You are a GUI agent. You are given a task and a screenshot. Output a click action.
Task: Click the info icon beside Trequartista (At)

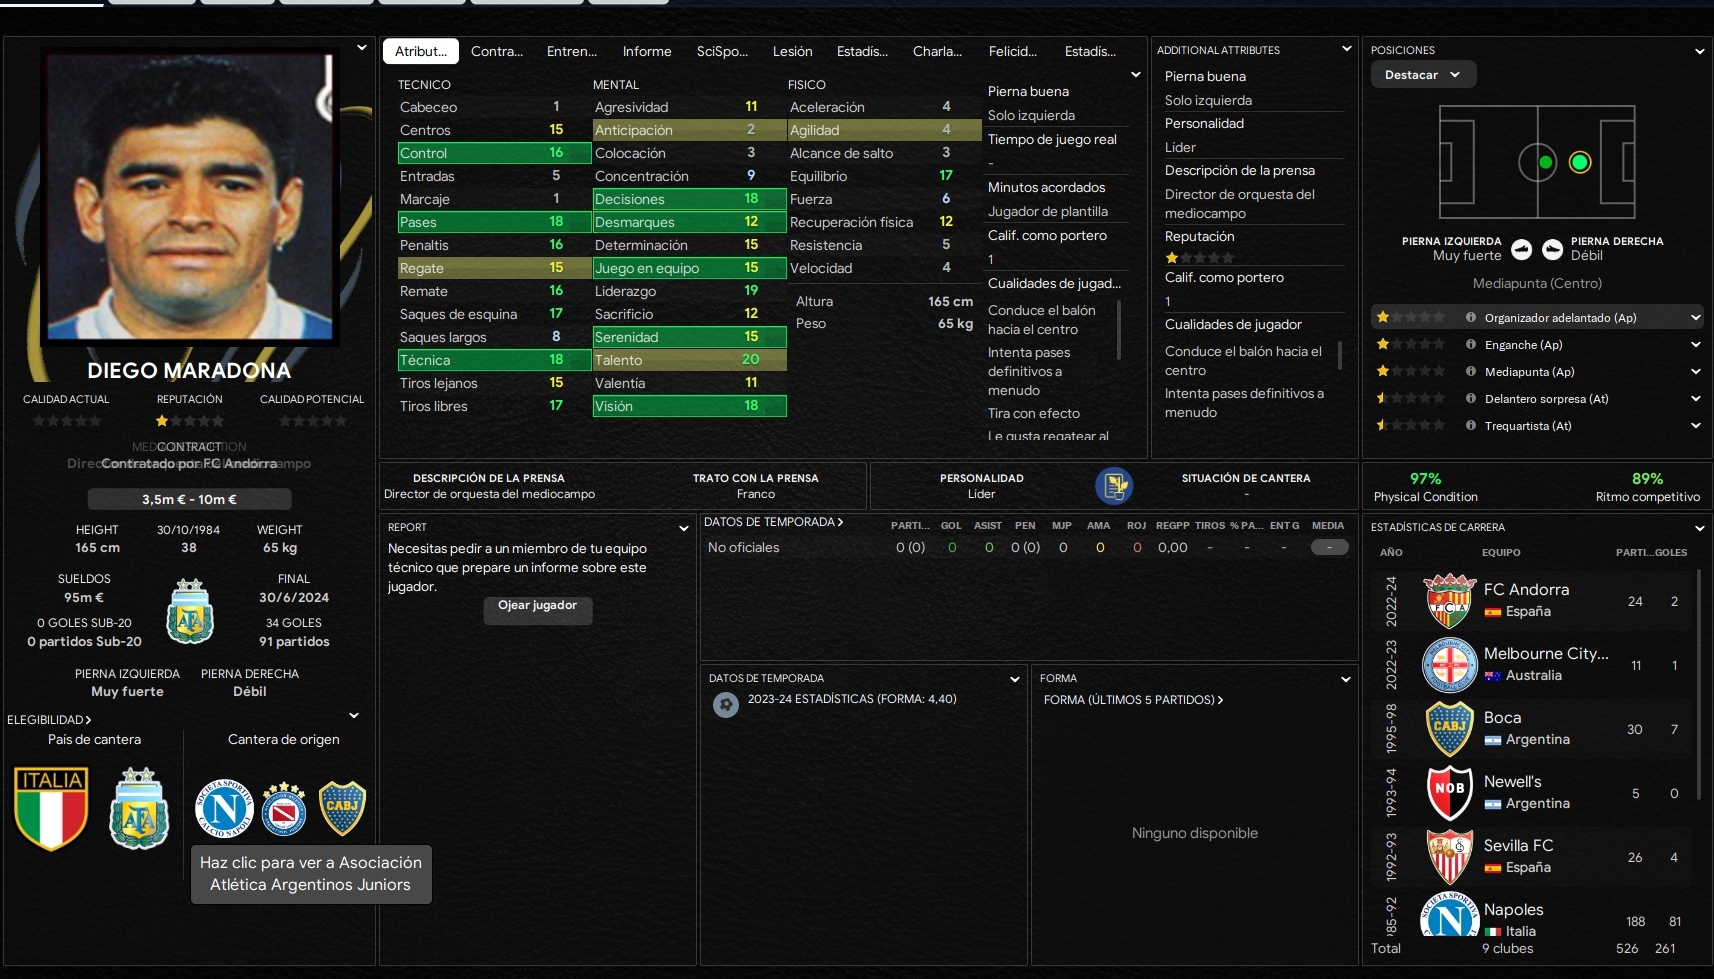pyautogui.click(x=1471, y=426)
